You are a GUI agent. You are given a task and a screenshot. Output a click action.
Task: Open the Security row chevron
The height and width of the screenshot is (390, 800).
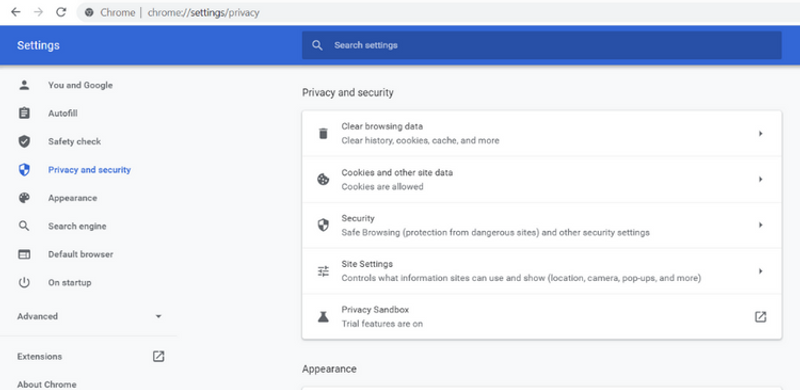[760, 225]
